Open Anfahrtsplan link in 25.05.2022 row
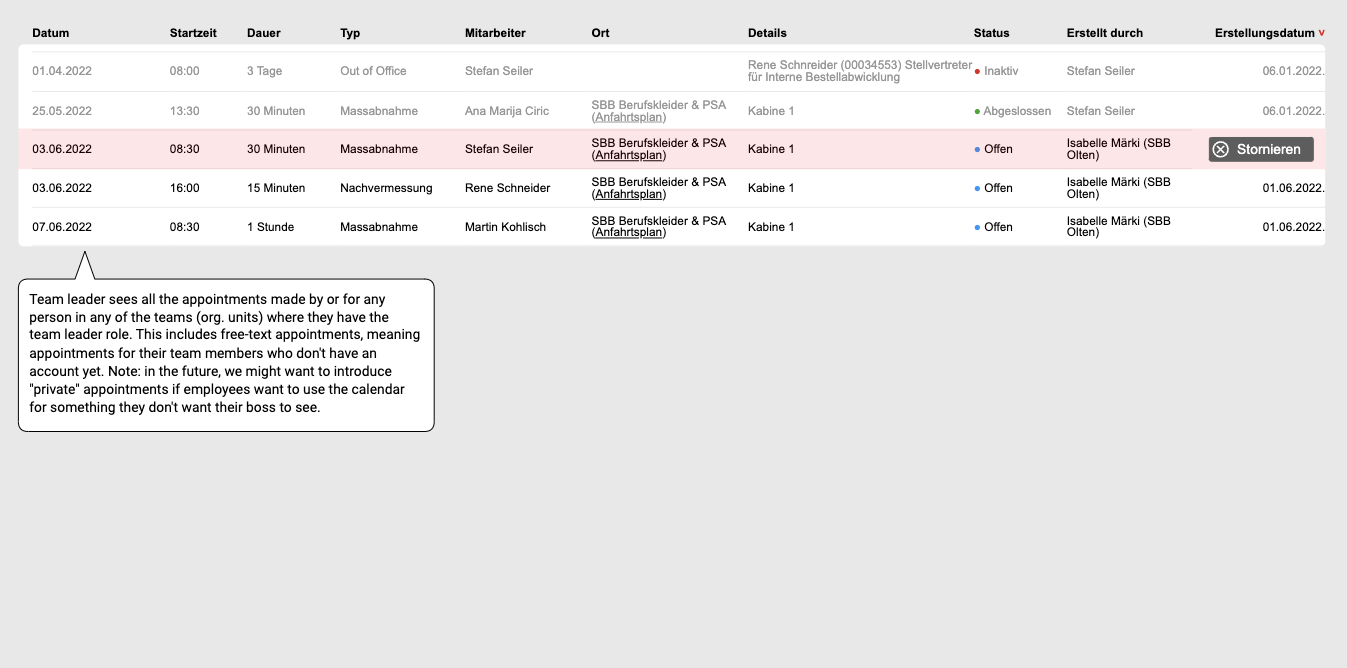 (x=628, y=117)
